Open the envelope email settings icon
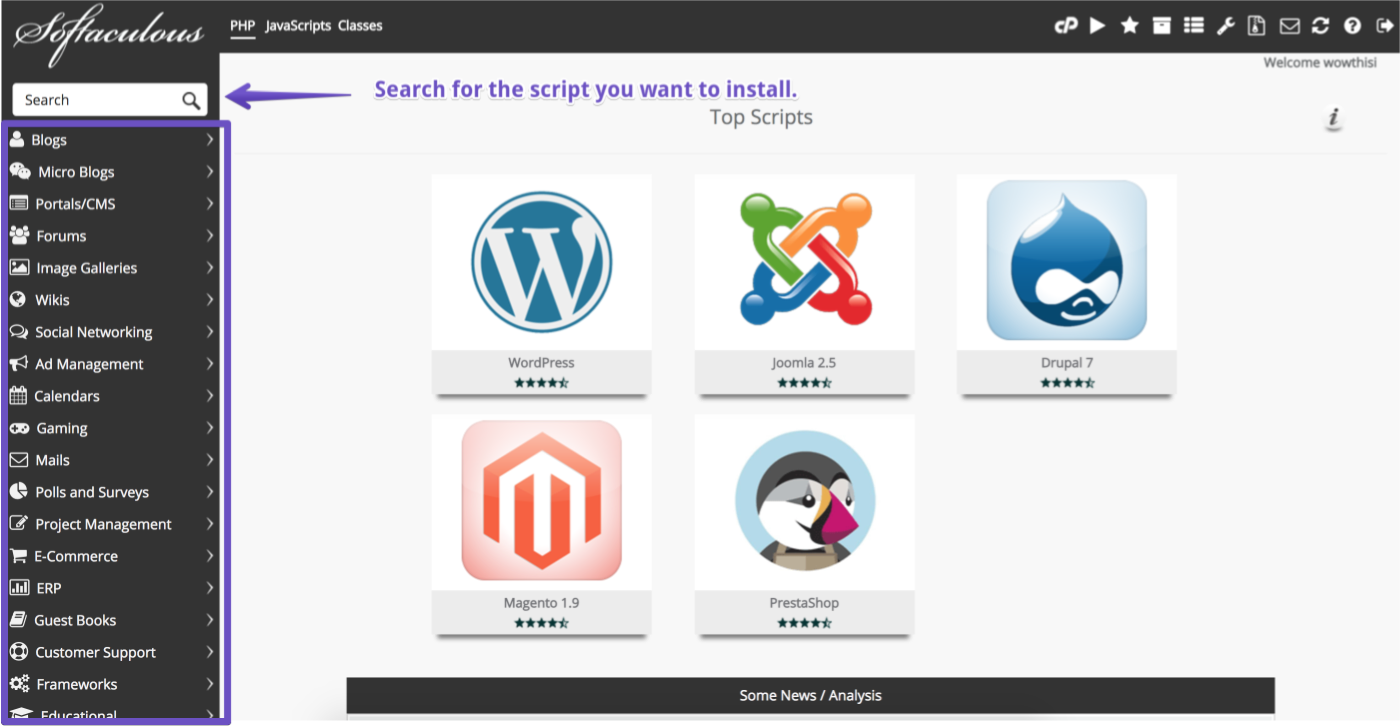 (1289, 26)
